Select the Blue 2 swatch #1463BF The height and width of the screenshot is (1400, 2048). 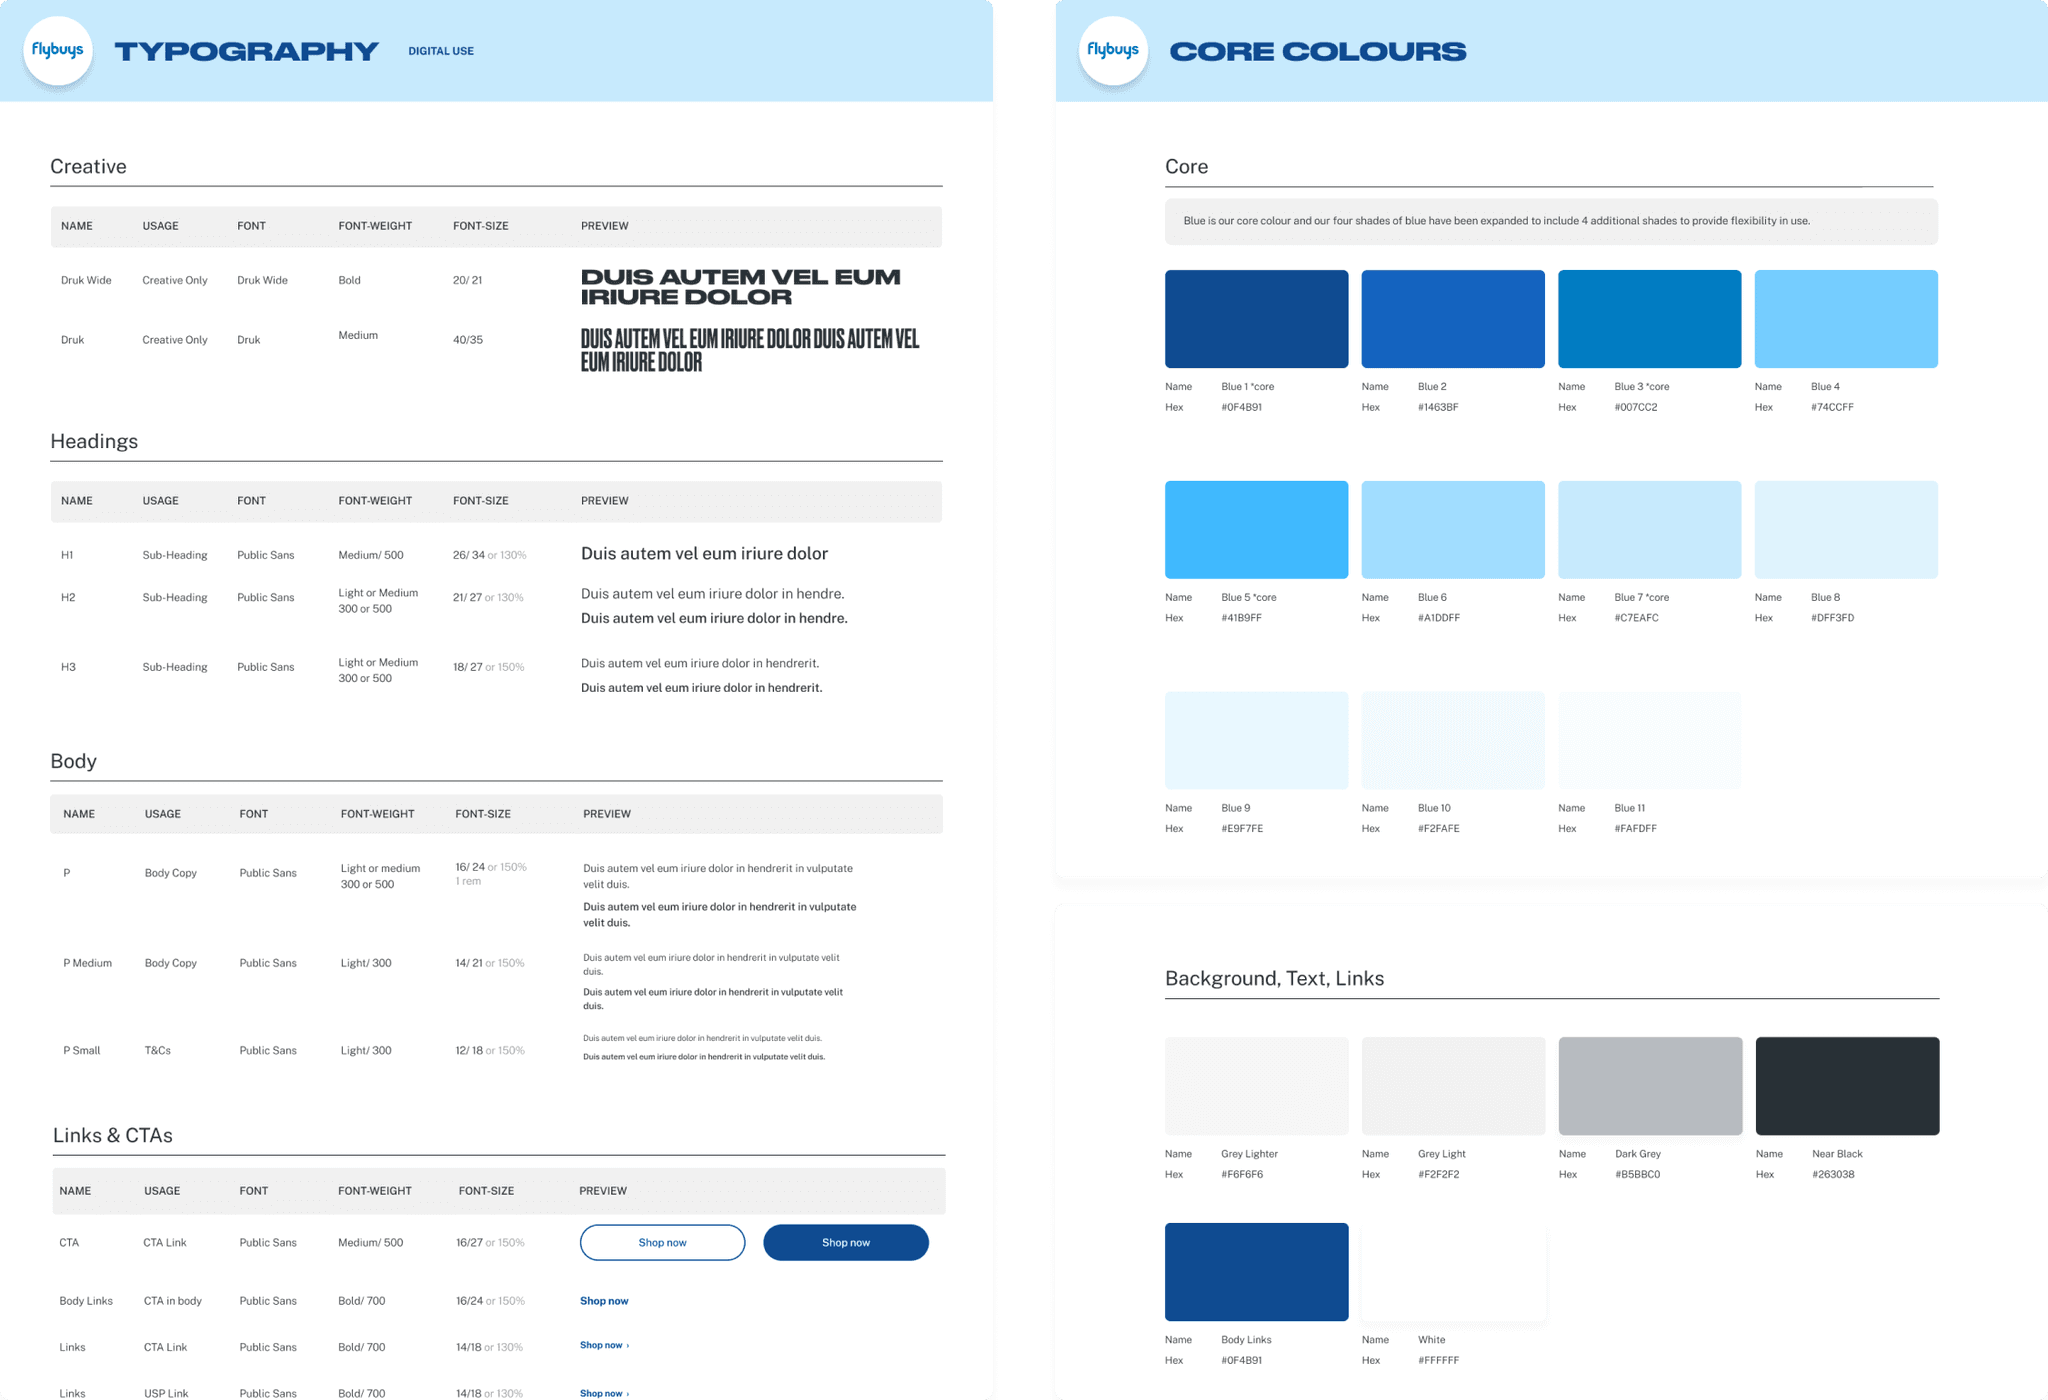(x=1452, y=319)
